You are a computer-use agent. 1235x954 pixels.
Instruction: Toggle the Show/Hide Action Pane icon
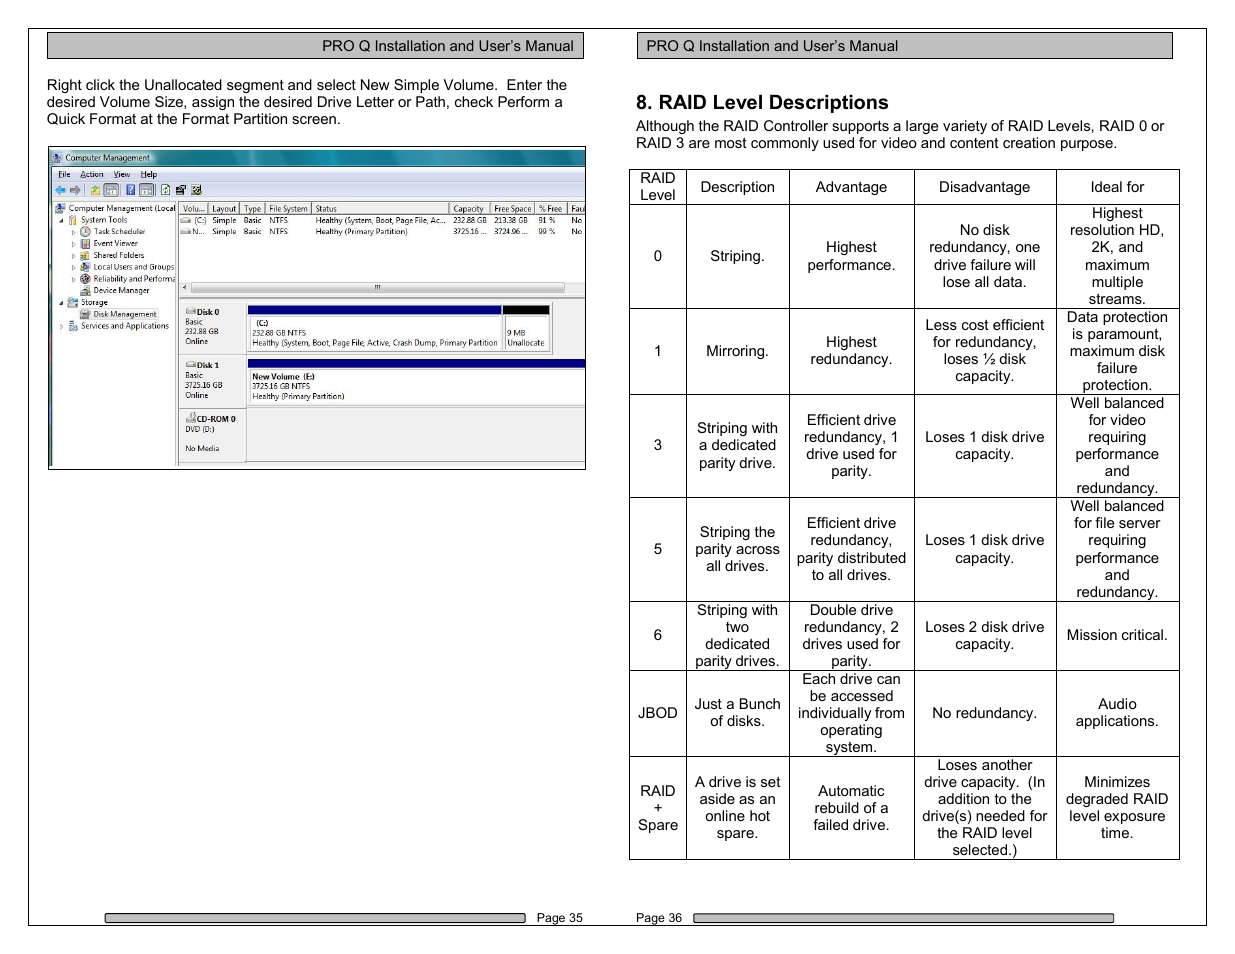click(x=147, y=190)
